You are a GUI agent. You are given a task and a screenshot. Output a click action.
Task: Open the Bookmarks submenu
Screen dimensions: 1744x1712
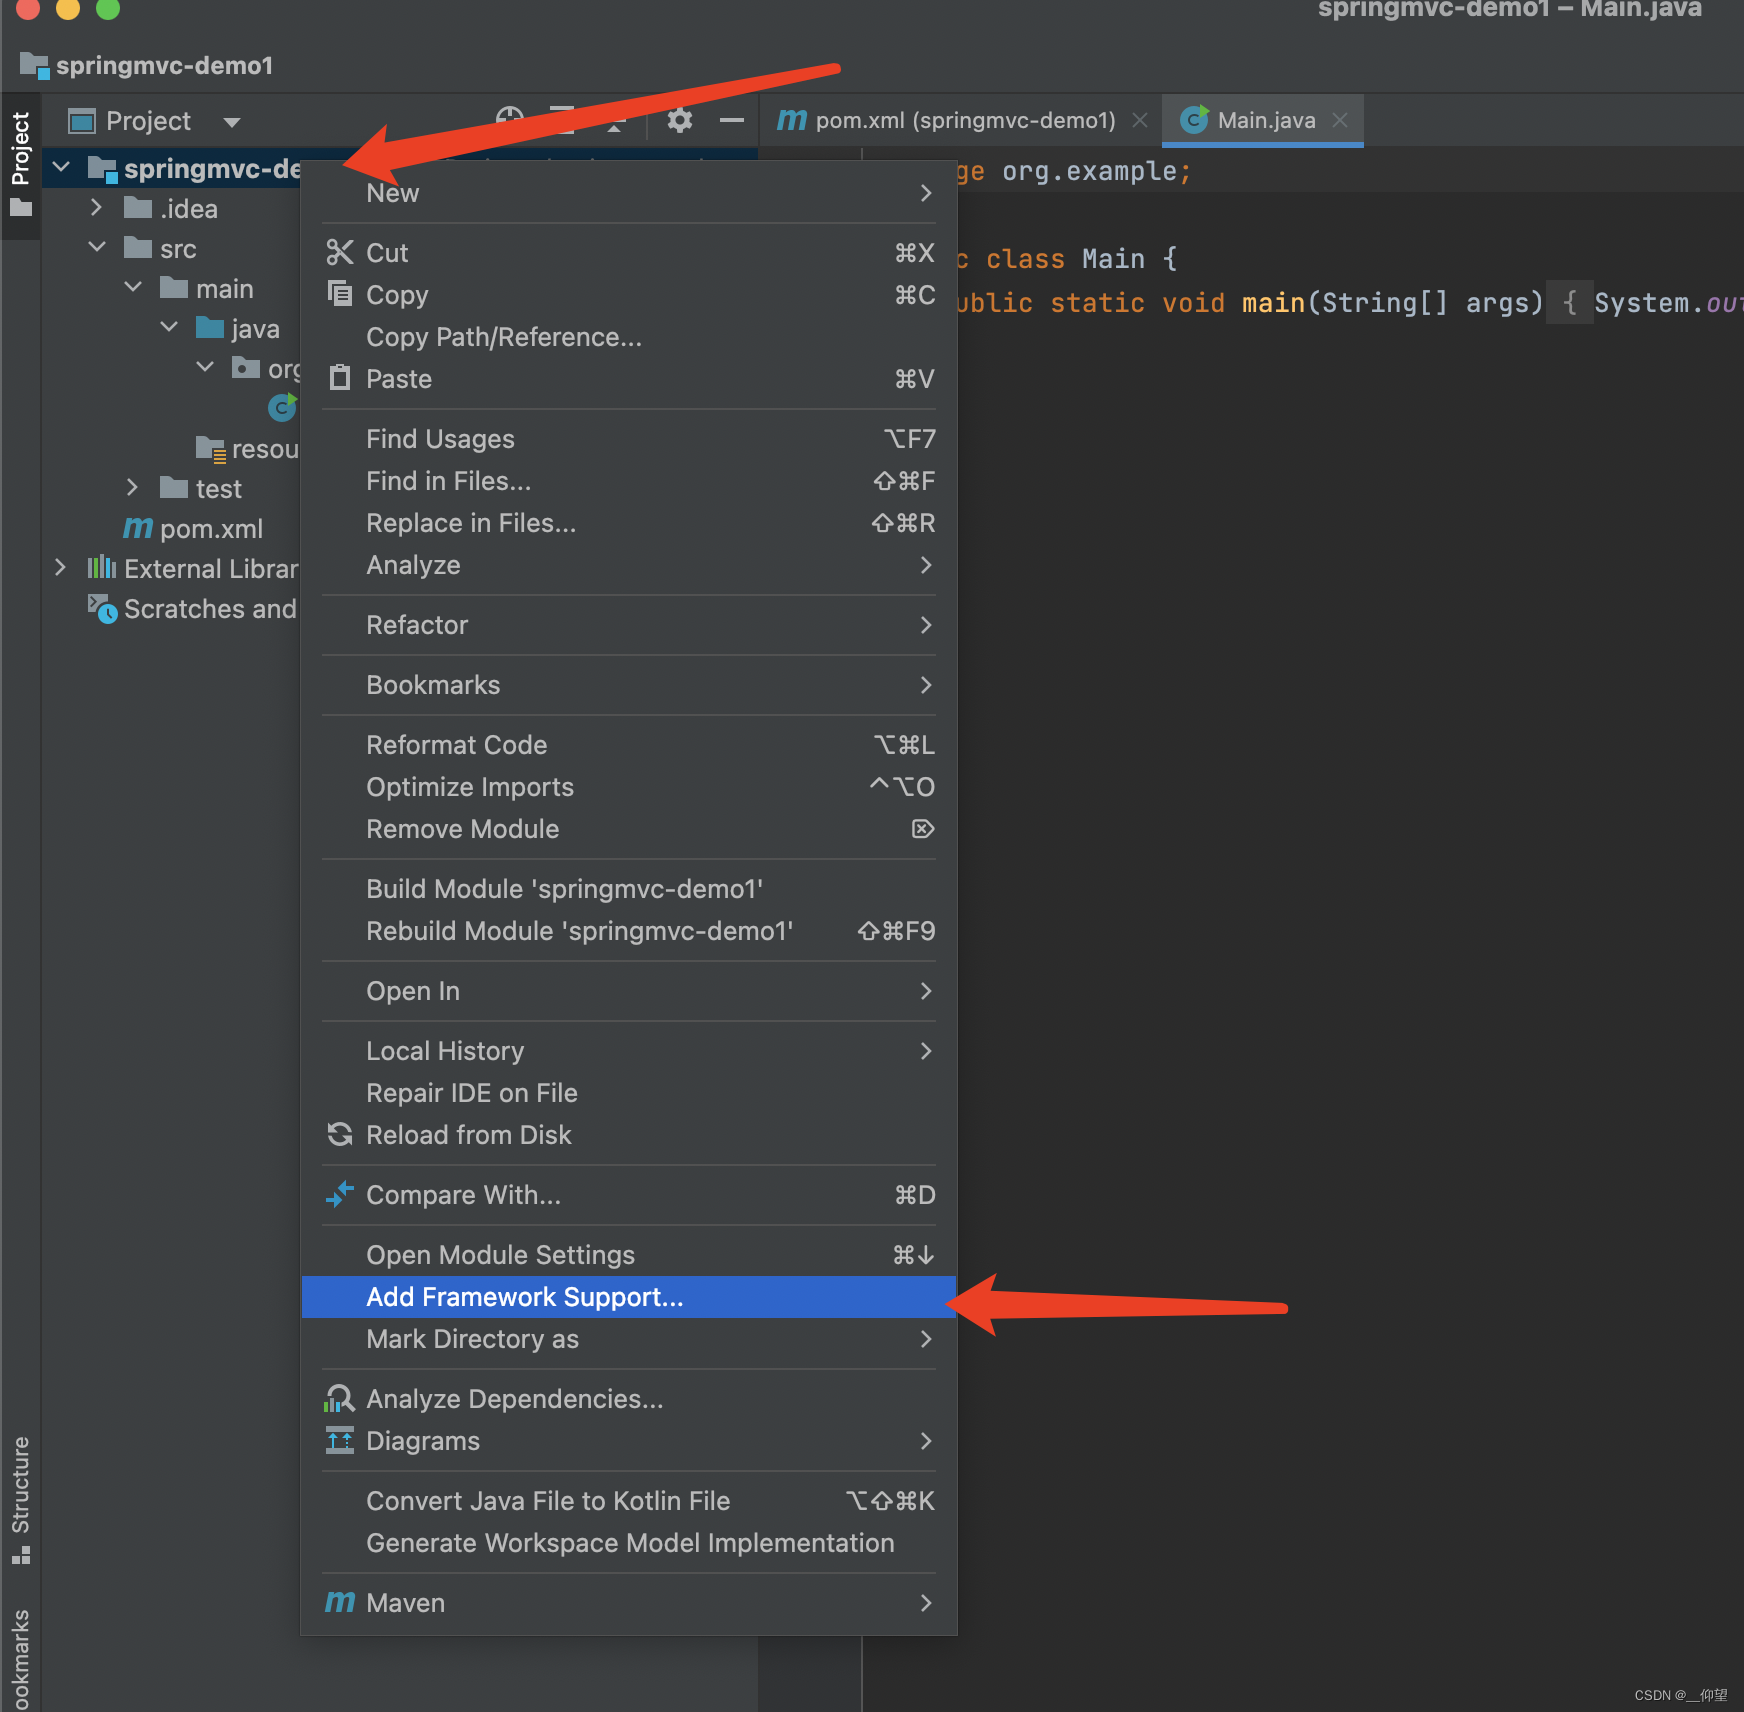[629, 685]
